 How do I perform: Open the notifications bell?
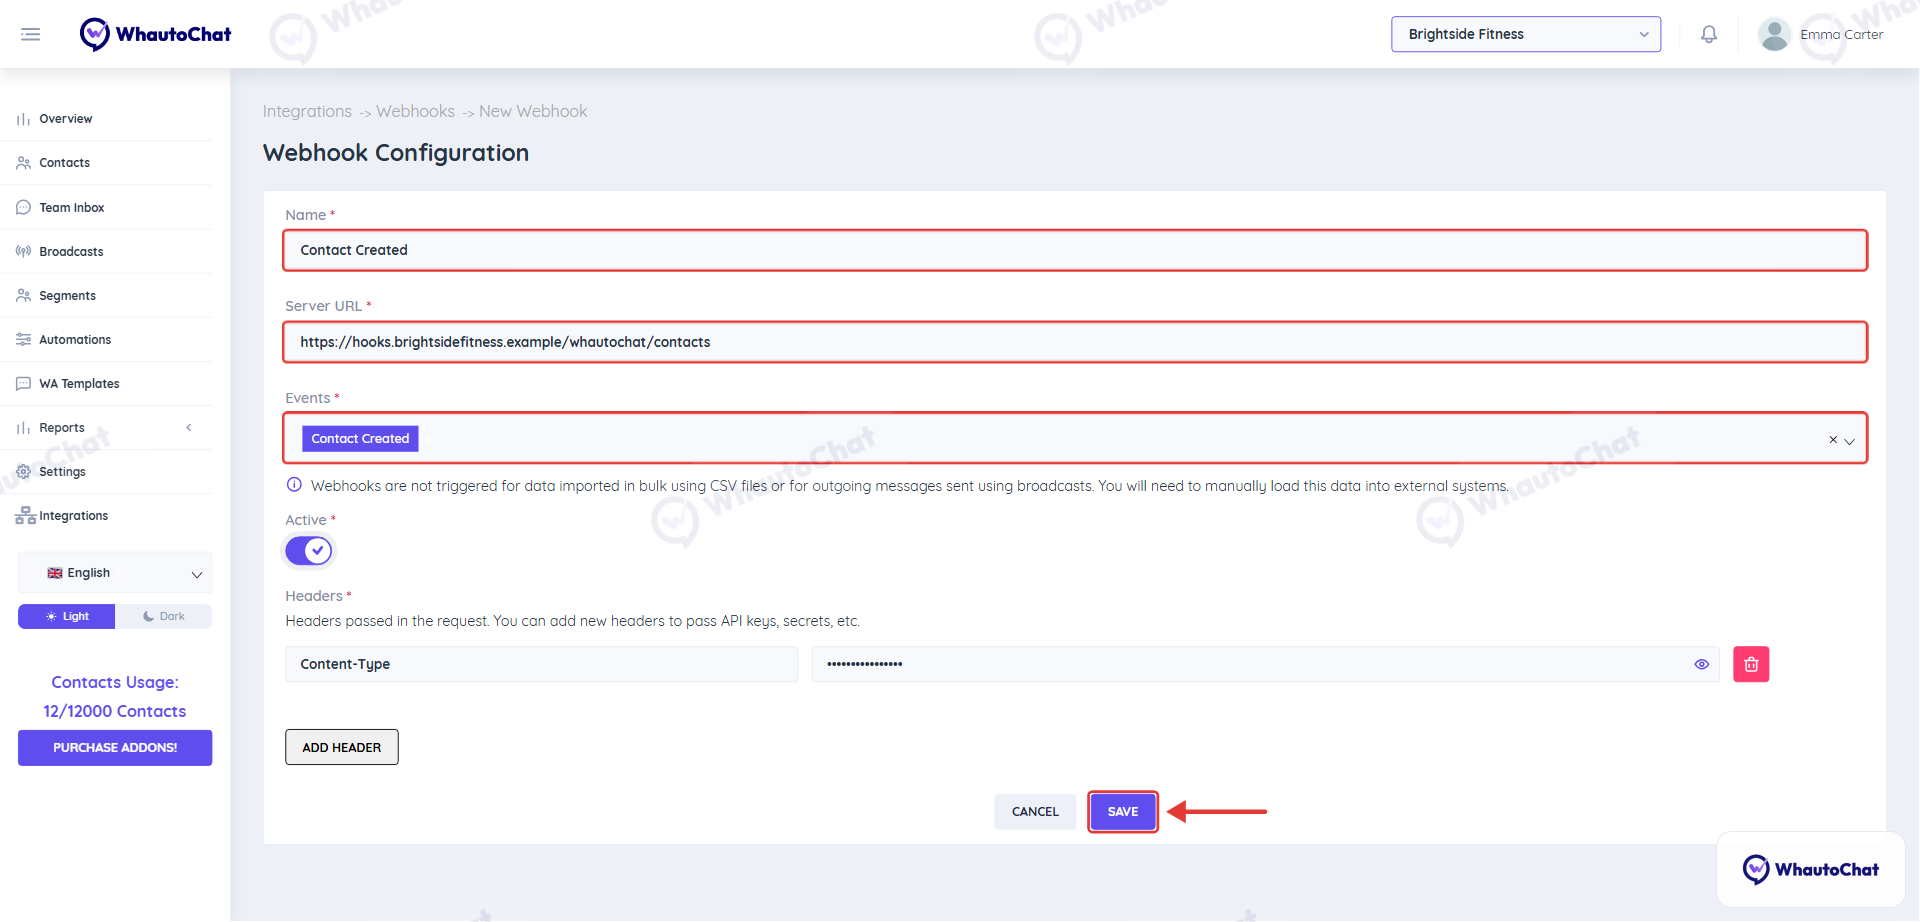tap(1709, 34)
